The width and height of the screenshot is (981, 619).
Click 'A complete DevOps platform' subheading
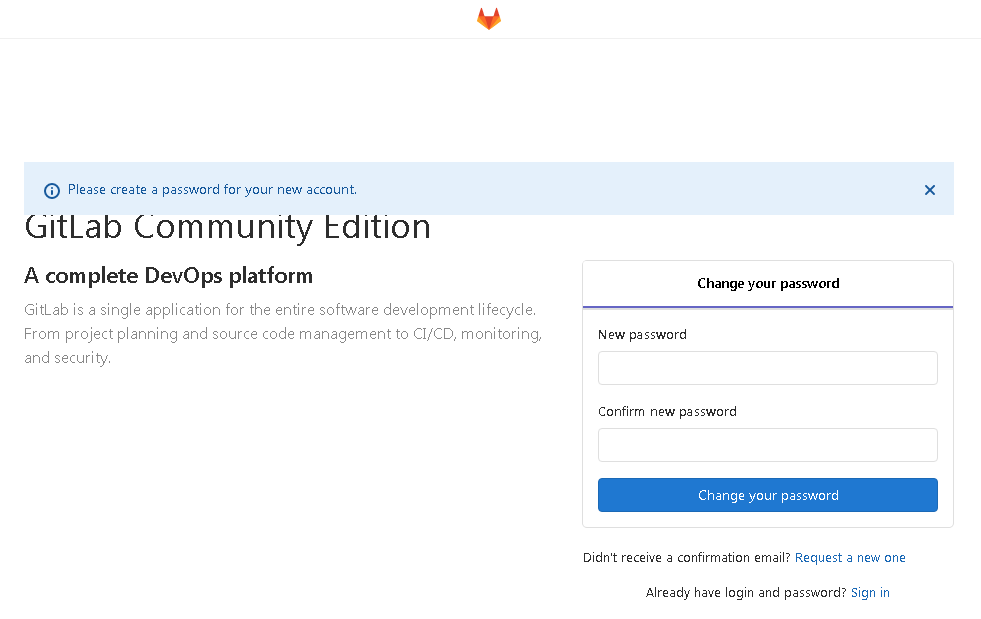168,276
